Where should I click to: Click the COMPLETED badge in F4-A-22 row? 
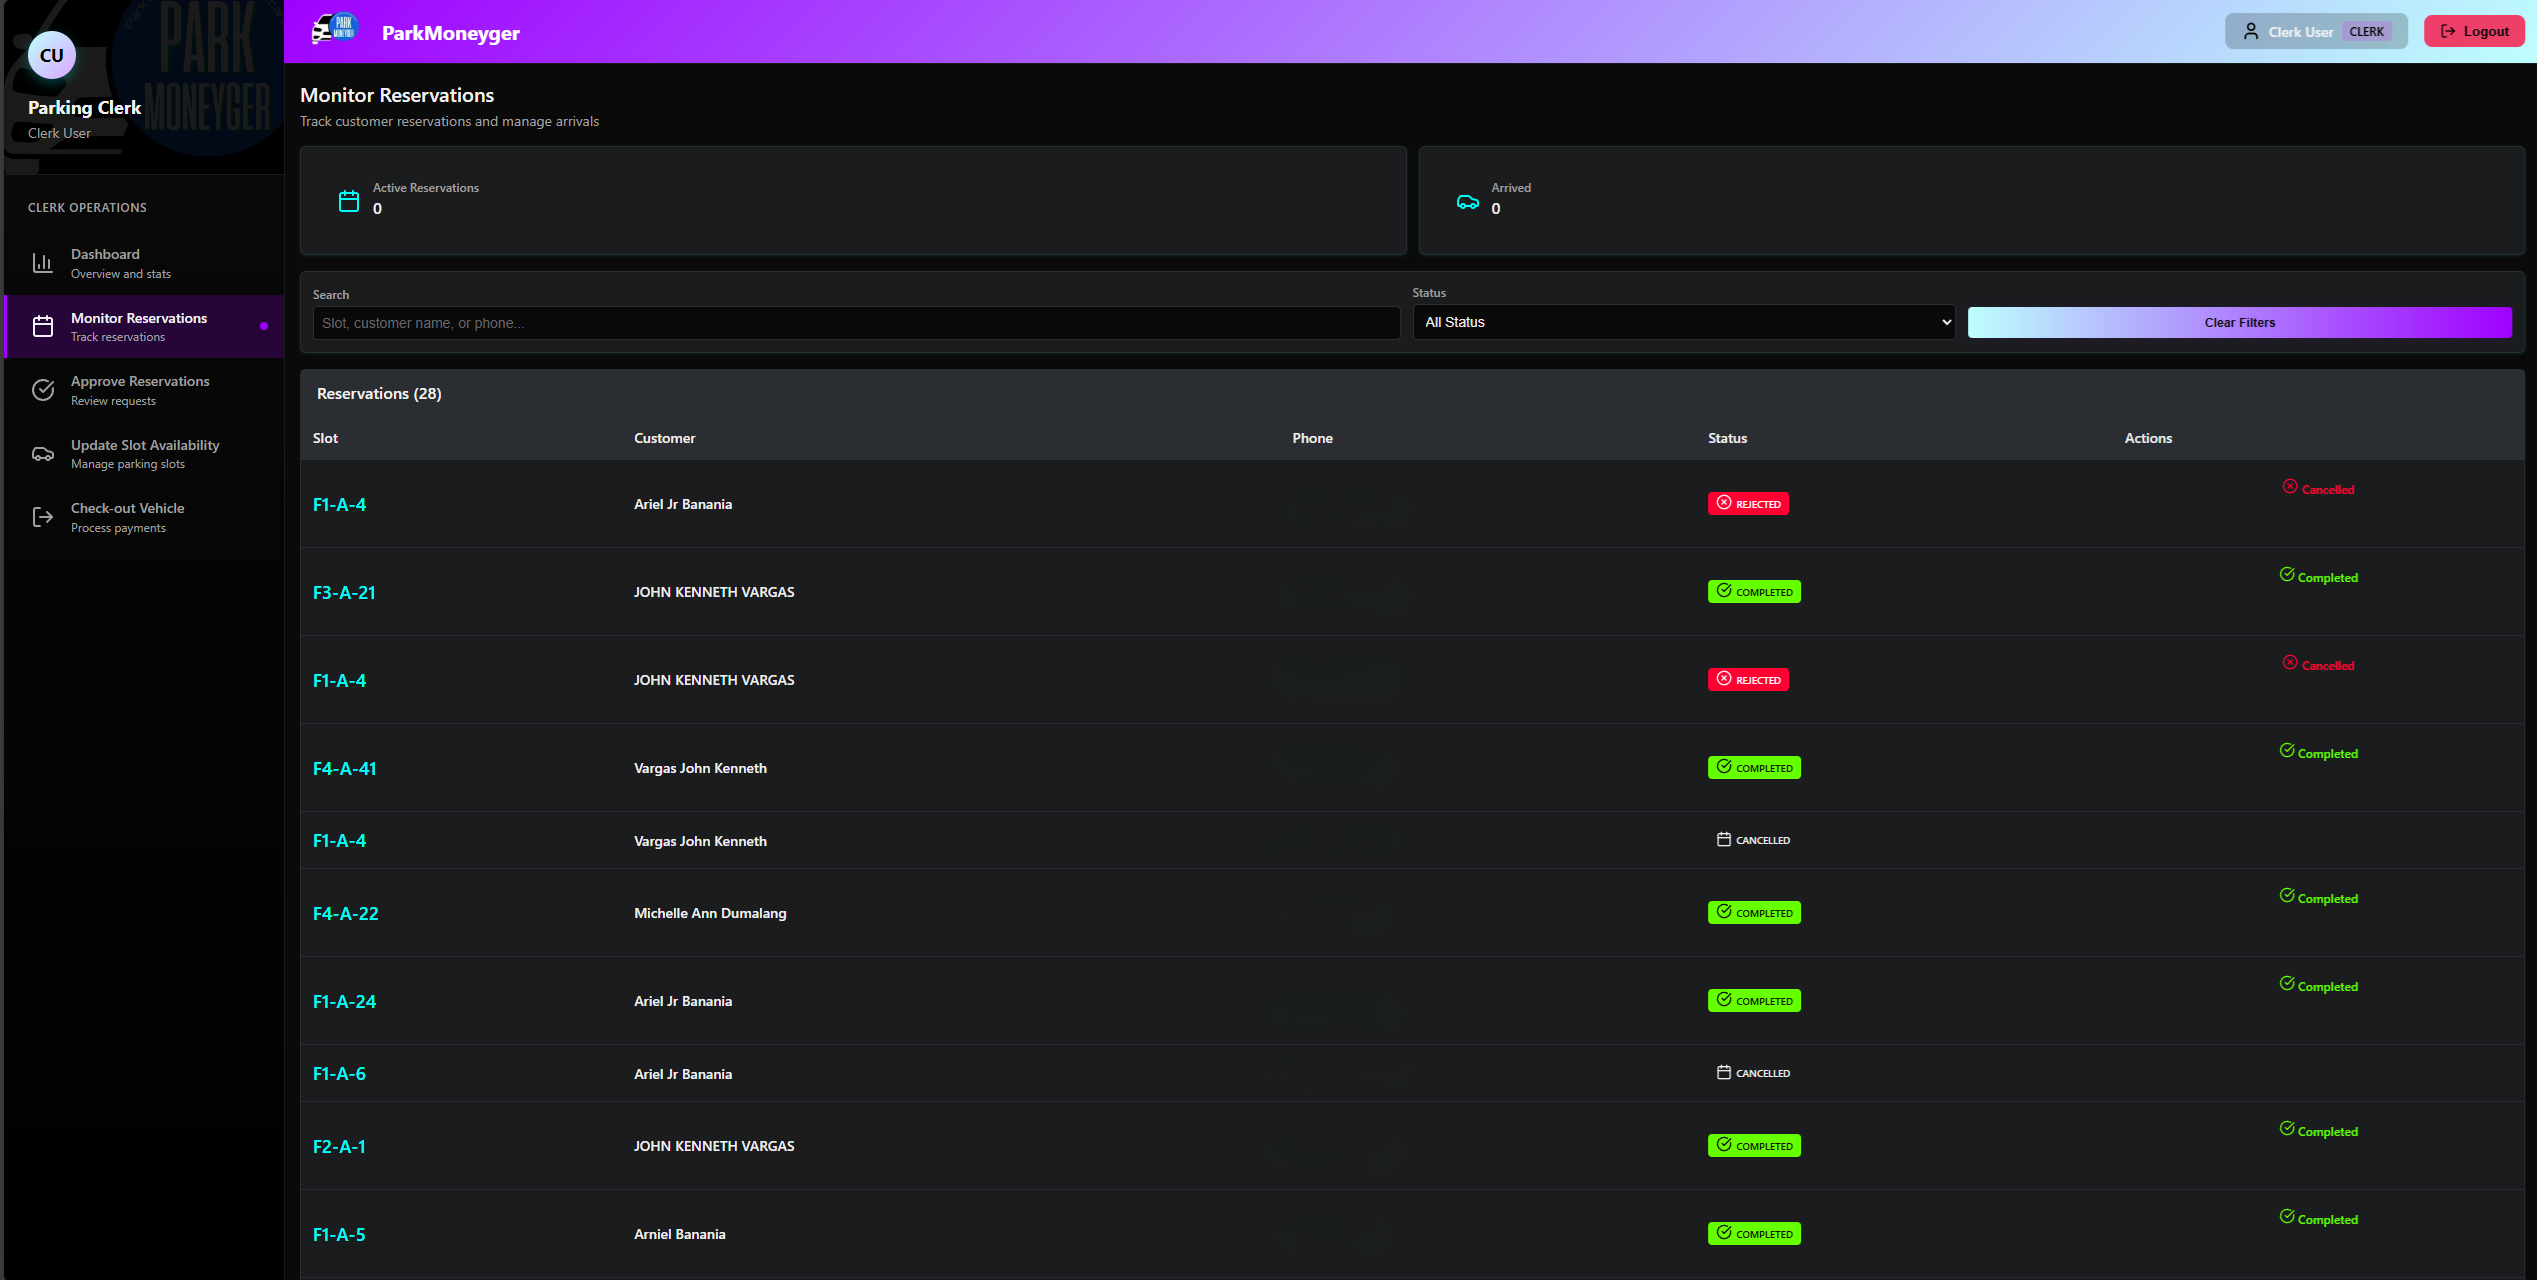[x=1754, y=912]
